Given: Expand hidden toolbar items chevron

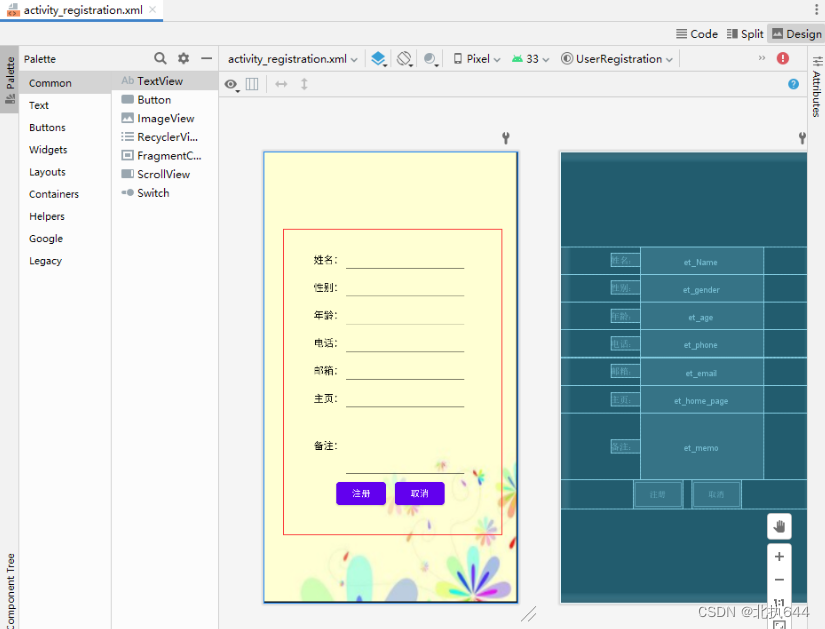Looking at the screenshot, I should point(762,58).
